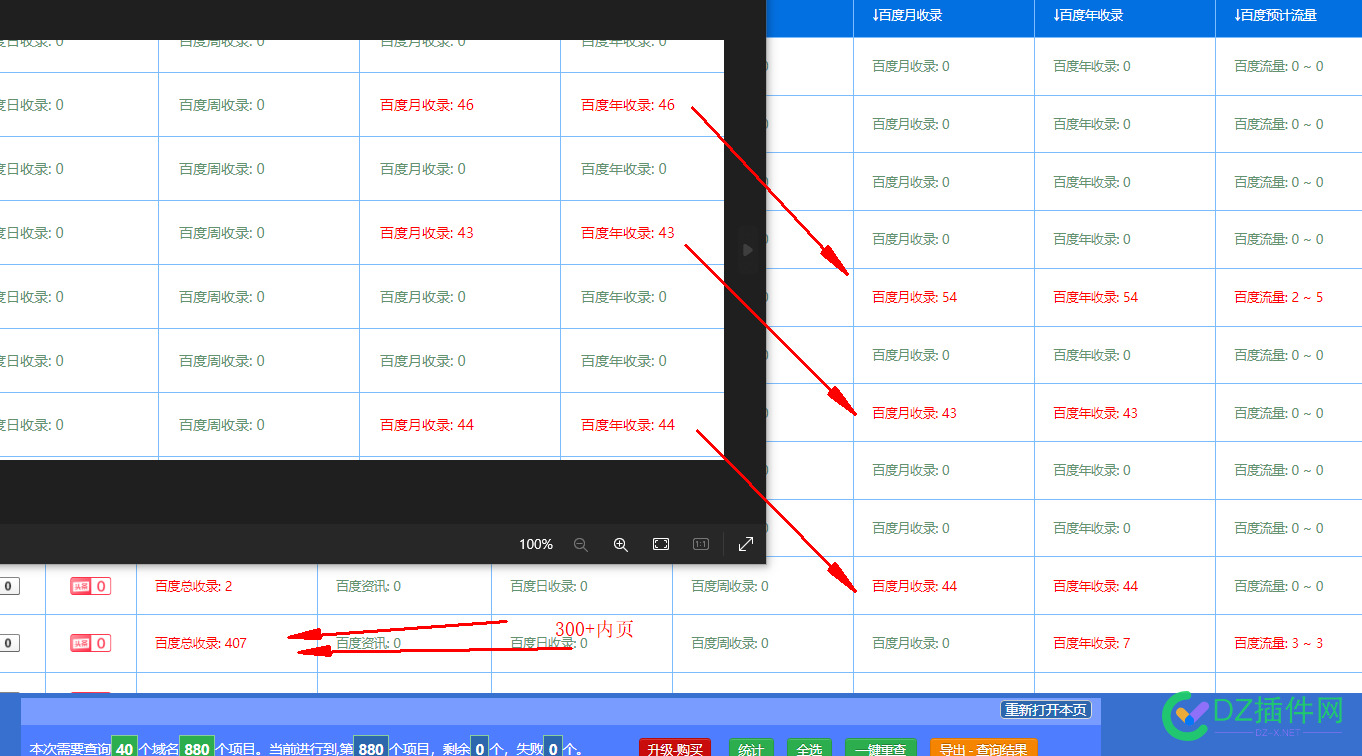
Task: Click the green 880 project count
Action: (x=197, y=748)
